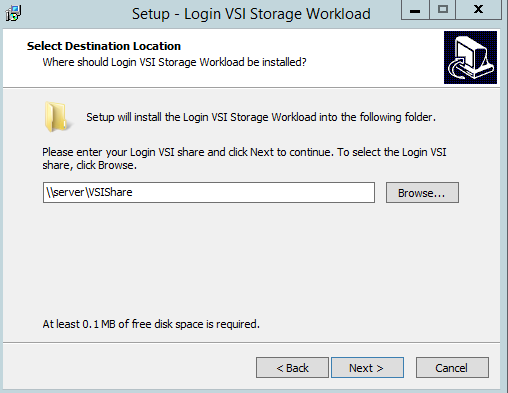
Task: Click the Setup - Login VSI Storage Workload title
Action: (251, 14)
